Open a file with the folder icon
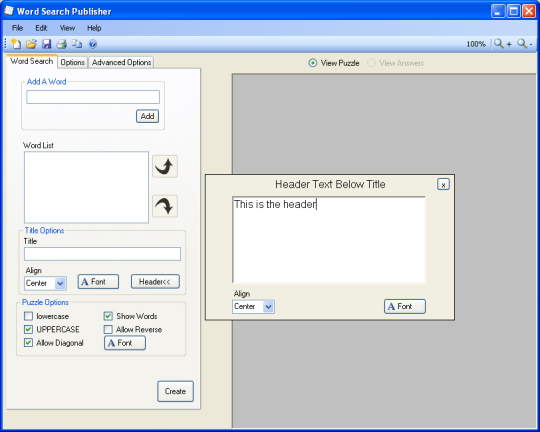540x432 pixels. tap(31, 44)
